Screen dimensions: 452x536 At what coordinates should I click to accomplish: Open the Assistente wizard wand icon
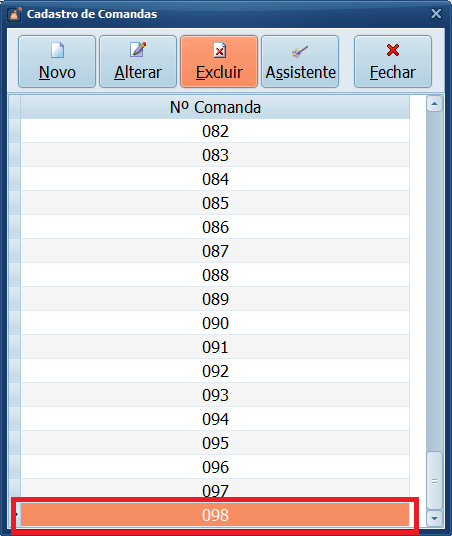pyautogui.click(x=300, y=52)
